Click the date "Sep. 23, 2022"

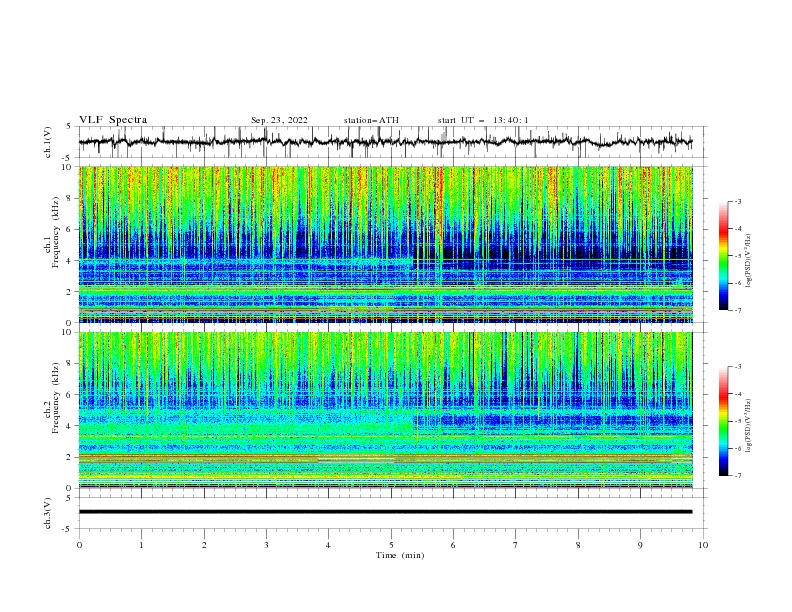coord(279,120)
